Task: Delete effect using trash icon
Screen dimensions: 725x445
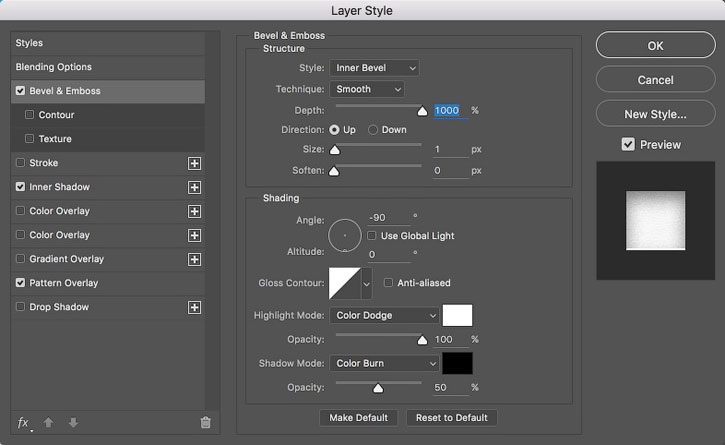Action: click(x=205, y=422)
